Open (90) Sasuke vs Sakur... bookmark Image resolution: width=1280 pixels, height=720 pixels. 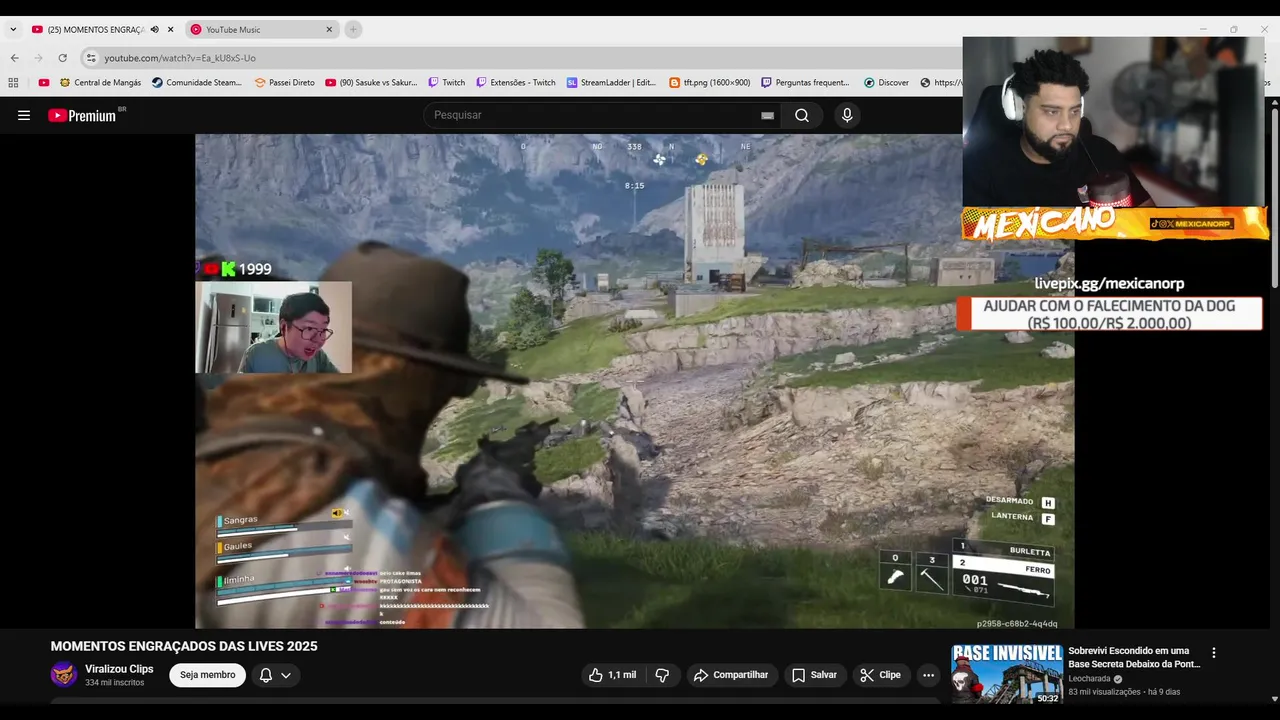371,83
